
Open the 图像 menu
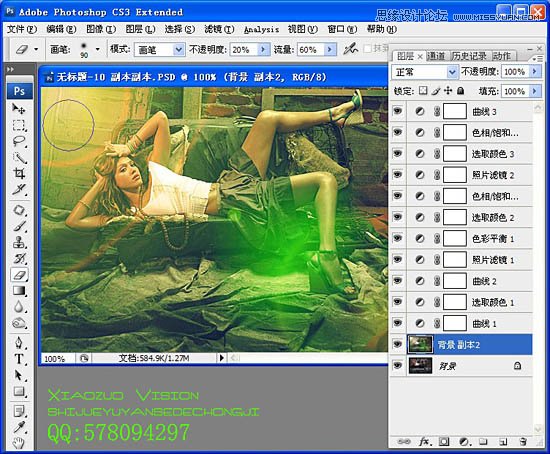pos(101,29)
